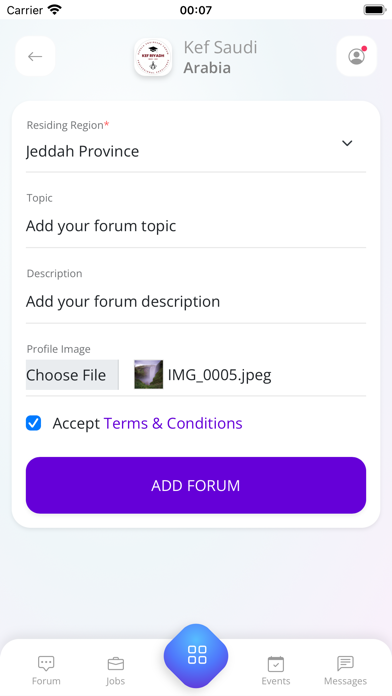The image size is (392, 696).
Task: Switch to the Messages tab label
Action: point(345,680)
